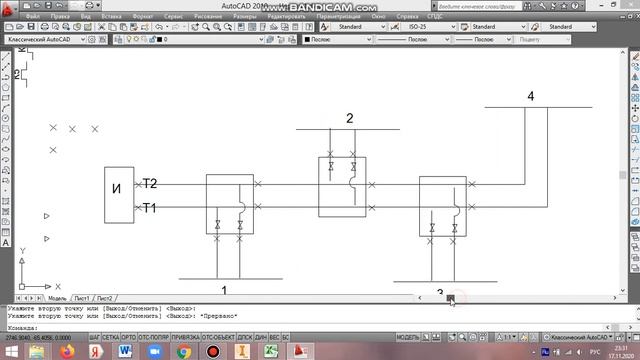640x360 pixels.
Task: Toggle ВЕС lineweight display button
Action: tap(275, 338)
